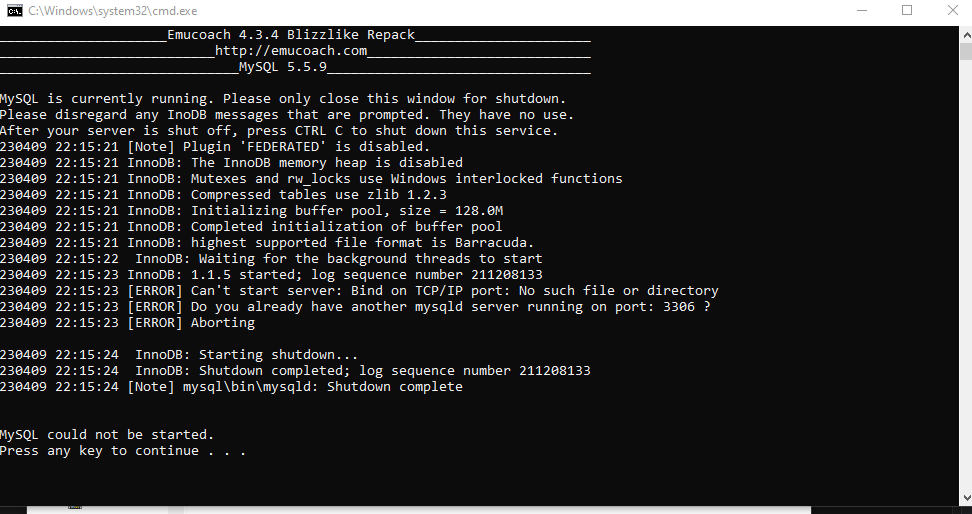Viewport: 972px width, 514px height.
Task: Click the http://emucoach.com address text
Action: coord(291,51)
